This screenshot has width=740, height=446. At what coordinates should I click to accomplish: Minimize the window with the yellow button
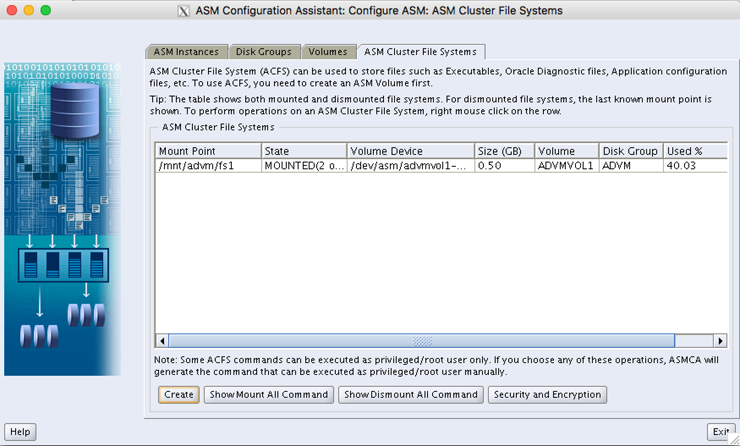(x=28, y=10)
